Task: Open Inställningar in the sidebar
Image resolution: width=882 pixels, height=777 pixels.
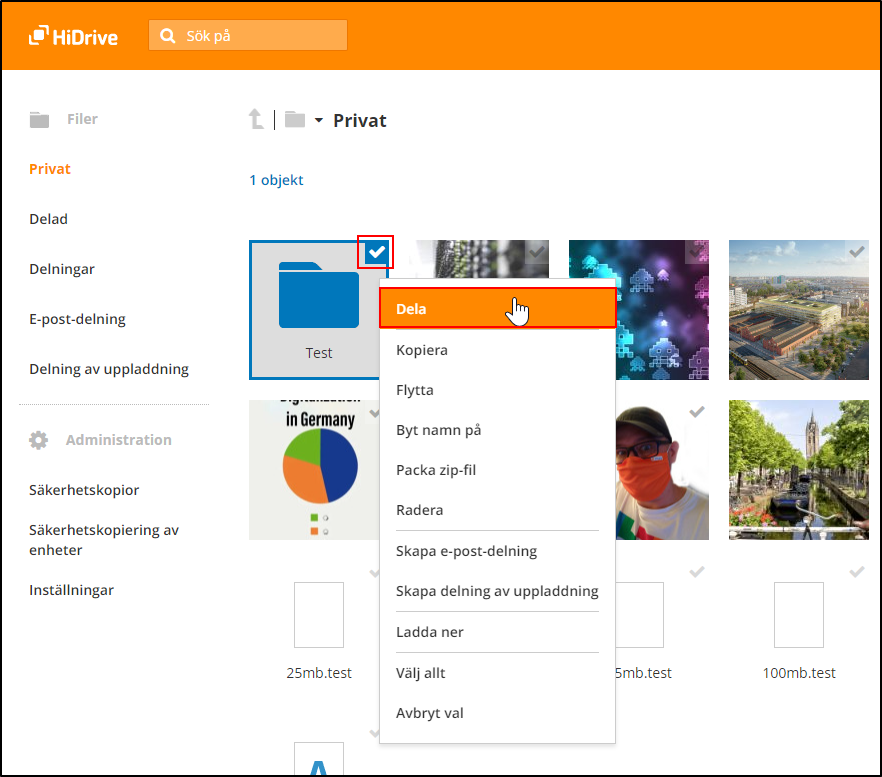Action: [71, 590]
